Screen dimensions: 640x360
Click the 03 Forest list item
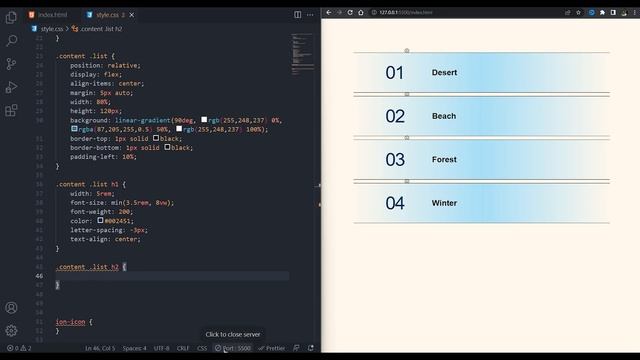482,160
